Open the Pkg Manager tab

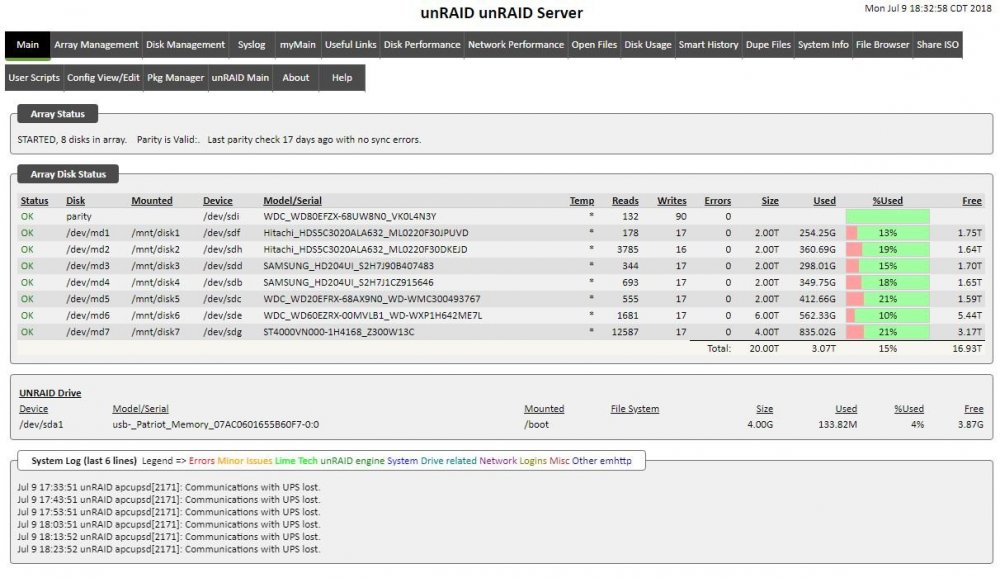tap(175, 78)
